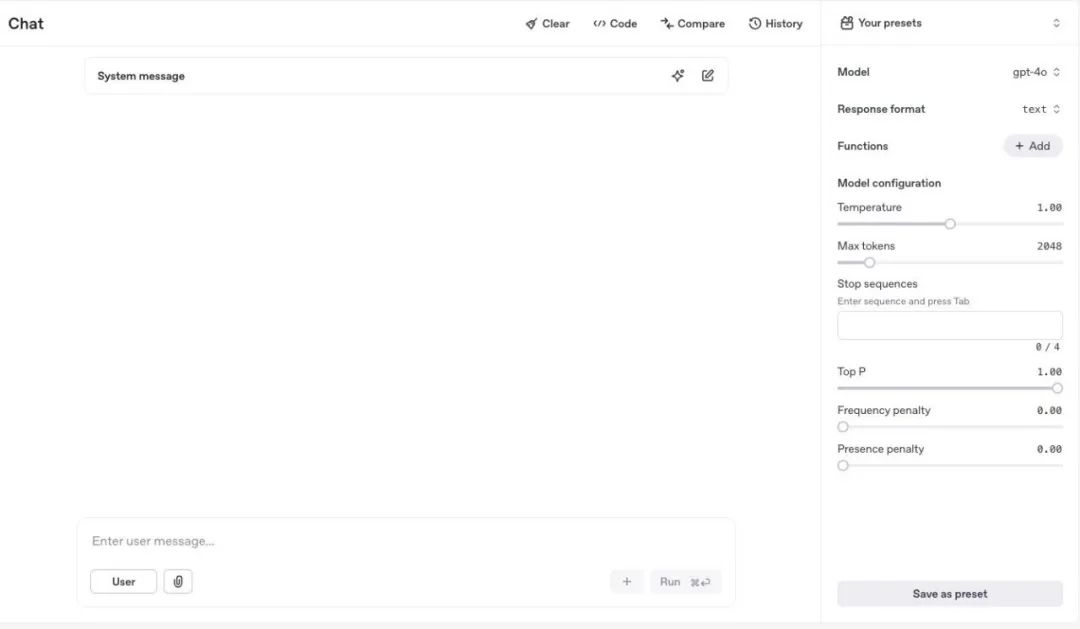Screen dimensions: 1080x629
Task: Click the stop sequences 0 / 4 counter
Action: point(1048,347)
